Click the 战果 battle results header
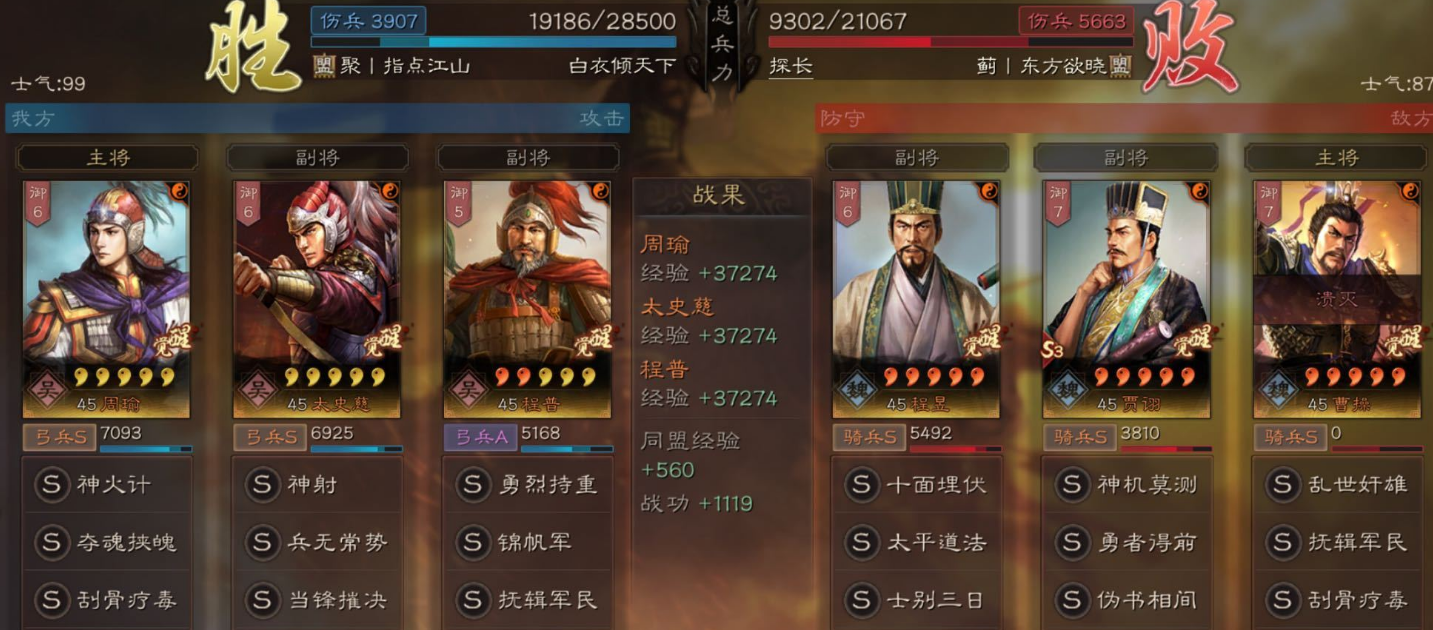 (720, 196)
